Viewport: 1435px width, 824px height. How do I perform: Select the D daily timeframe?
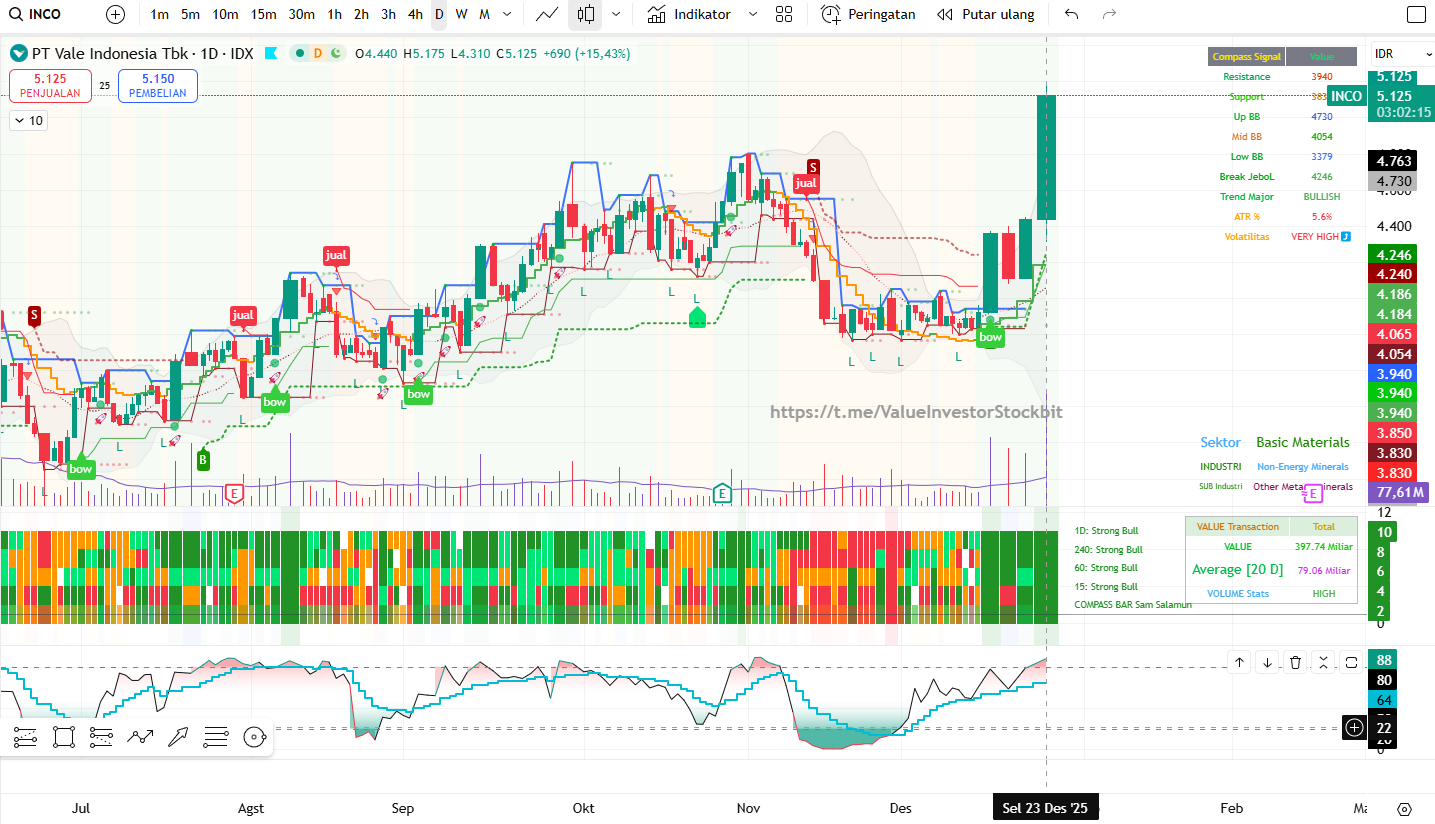click(x=439, y=14)
